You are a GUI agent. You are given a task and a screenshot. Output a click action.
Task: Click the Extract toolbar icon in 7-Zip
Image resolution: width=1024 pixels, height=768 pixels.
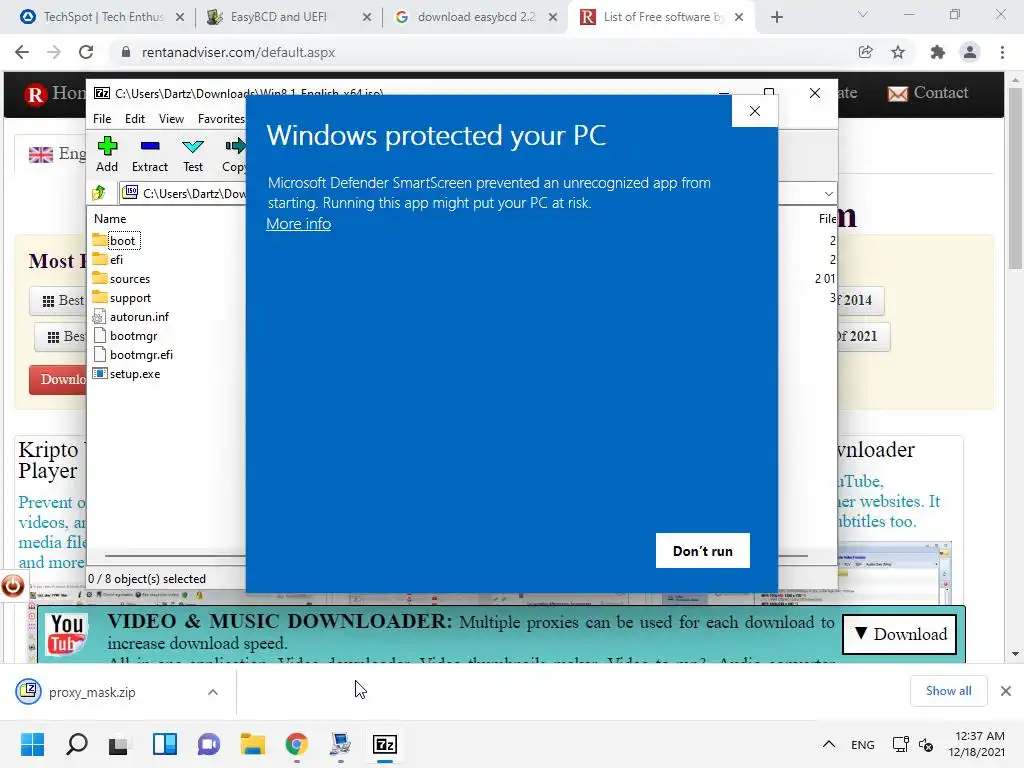(x=150, y=155)
